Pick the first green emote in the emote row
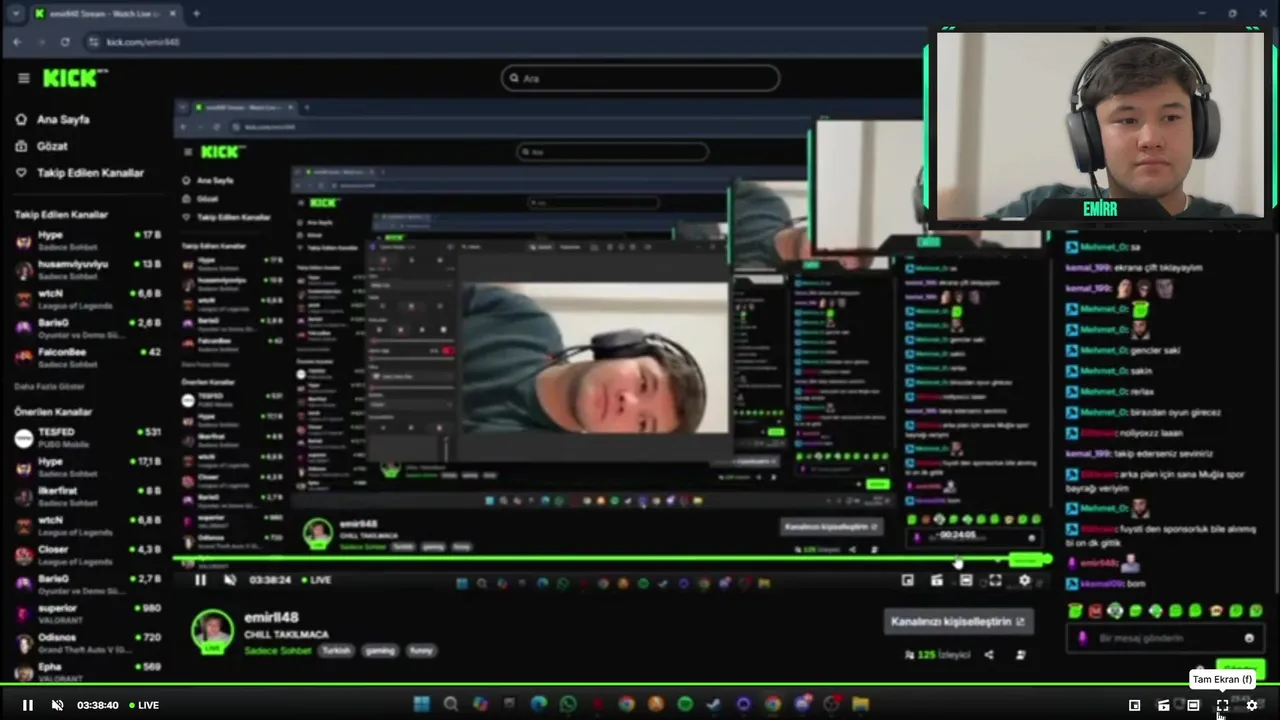The height and width of the screenshot is (720, 1280). coord(1075,610)
